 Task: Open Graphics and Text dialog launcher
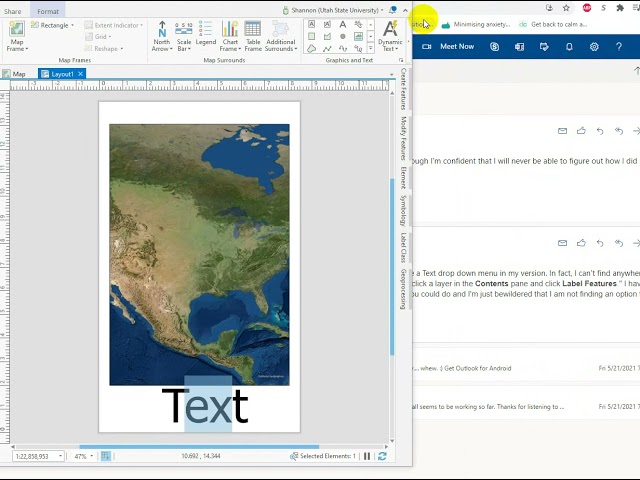coord(401,60)
